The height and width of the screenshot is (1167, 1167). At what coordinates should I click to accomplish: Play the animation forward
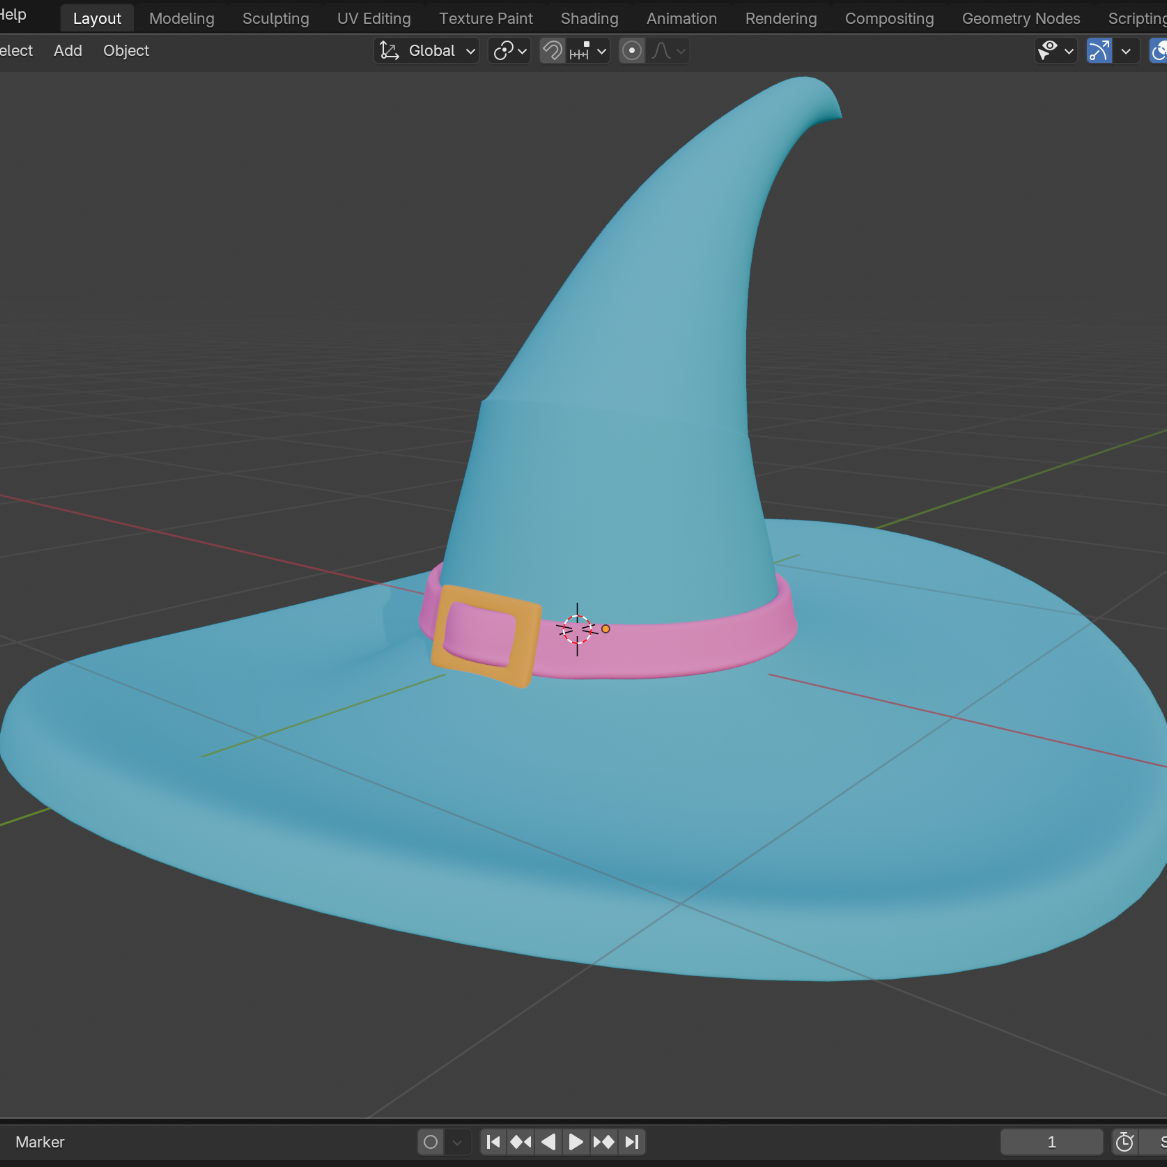(x=576, y=1142)
